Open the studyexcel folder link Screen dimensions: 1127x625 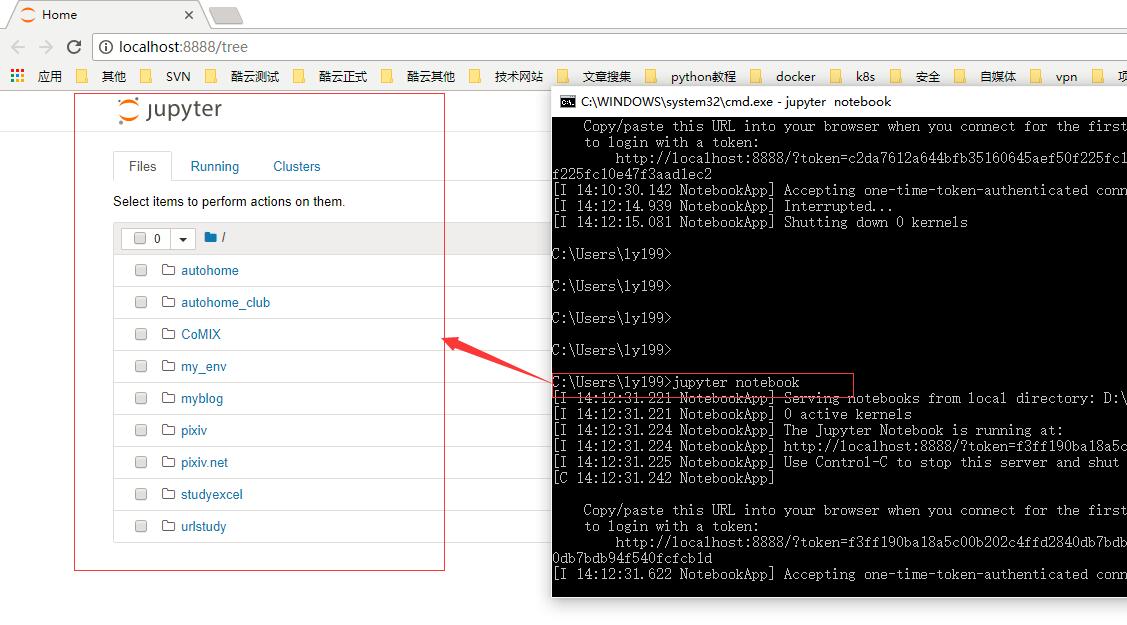point(211,494)
